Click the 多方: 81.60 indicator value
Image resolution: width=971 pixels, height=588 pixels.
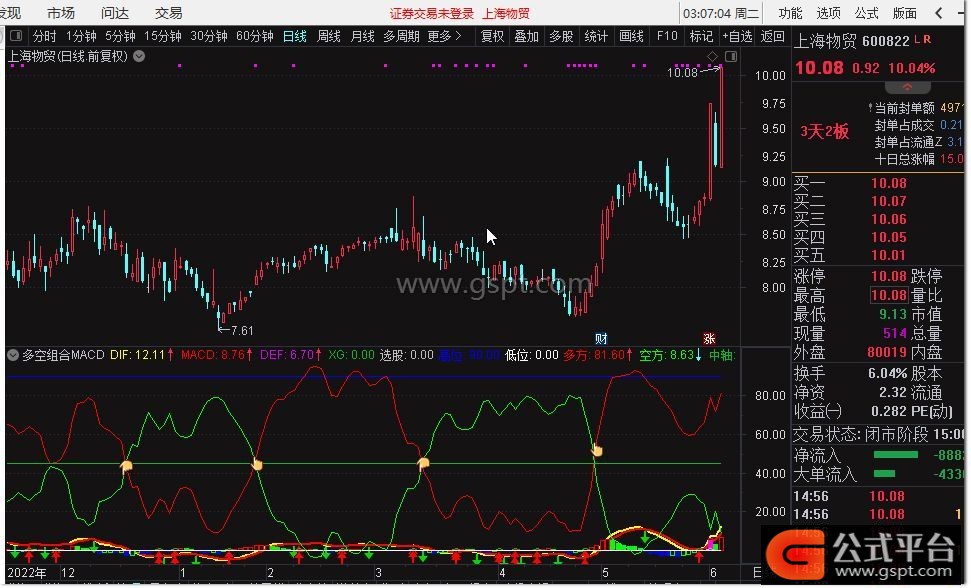598,355
